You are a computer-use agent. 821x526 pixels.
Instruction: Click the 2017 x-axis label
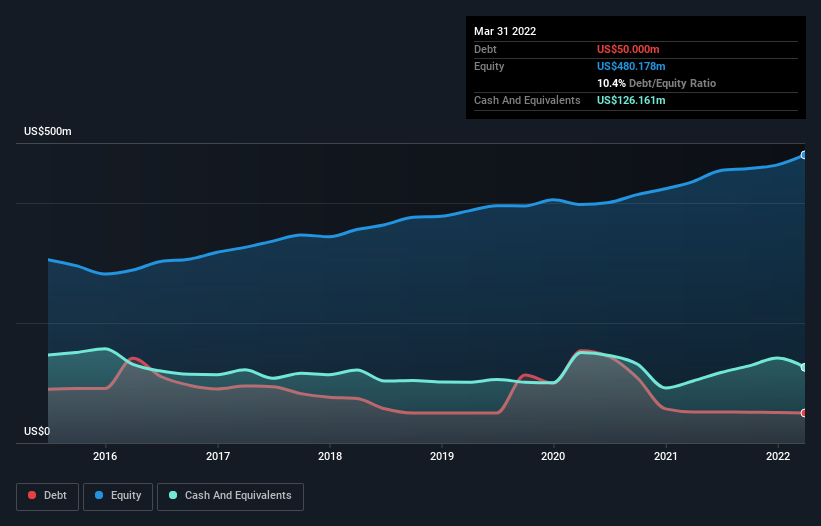218,456
